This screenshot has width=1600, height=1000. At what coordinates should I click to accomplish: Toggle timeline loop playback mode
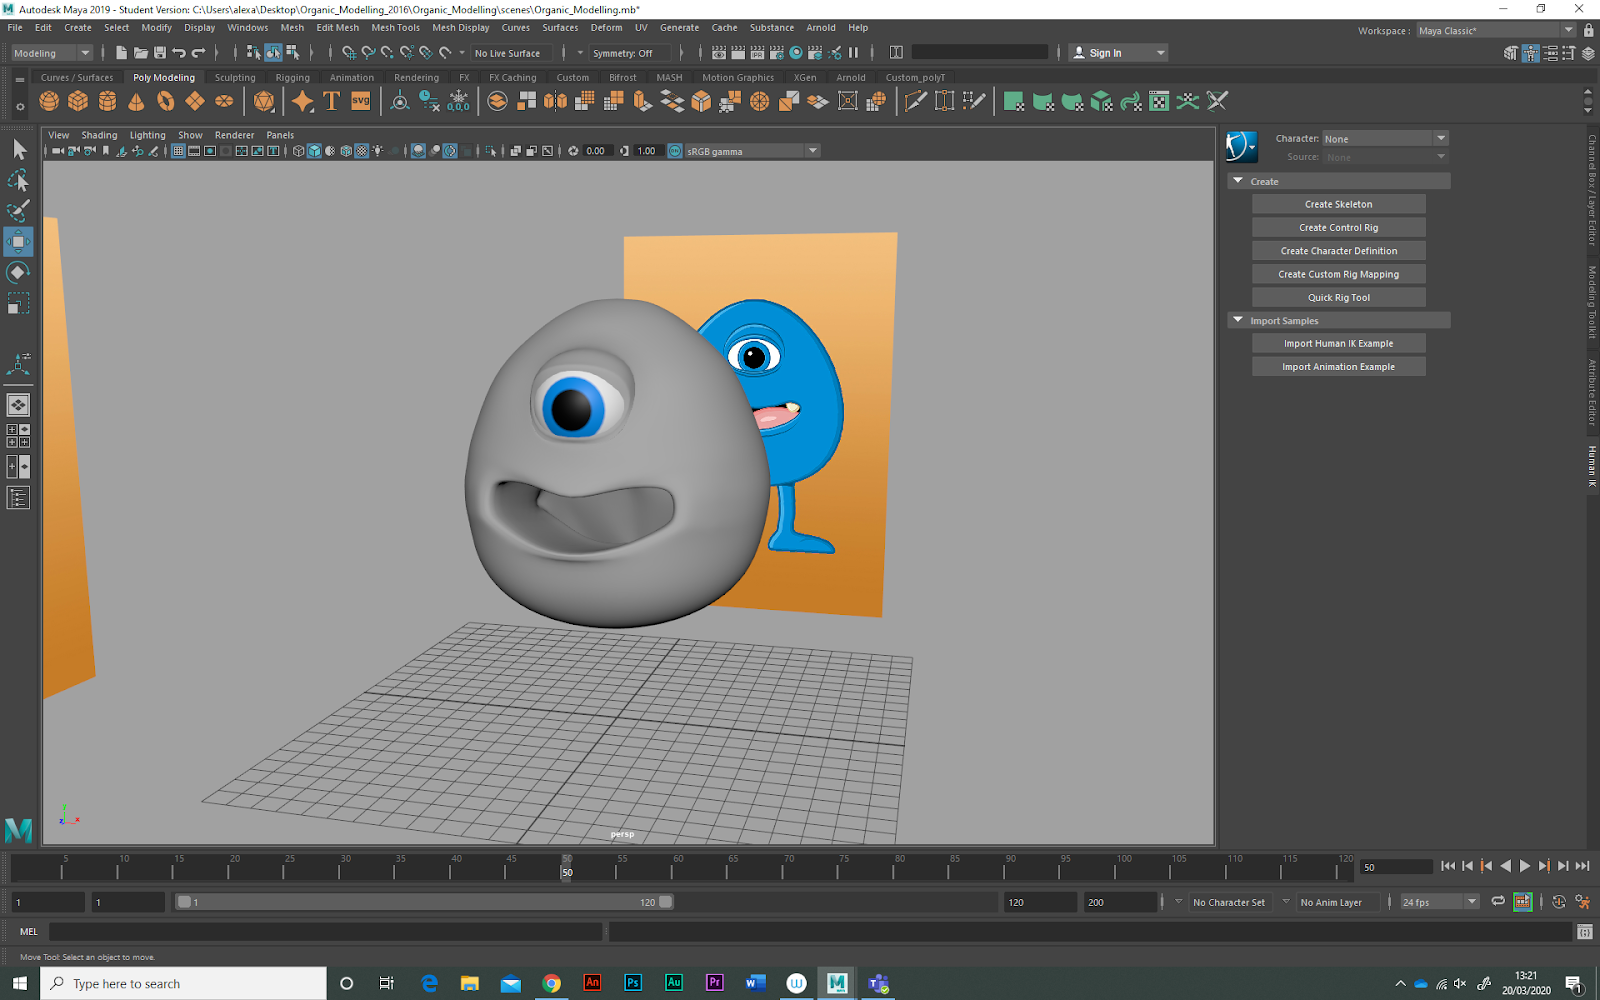pyautogui.click(x=1497, y=902)
